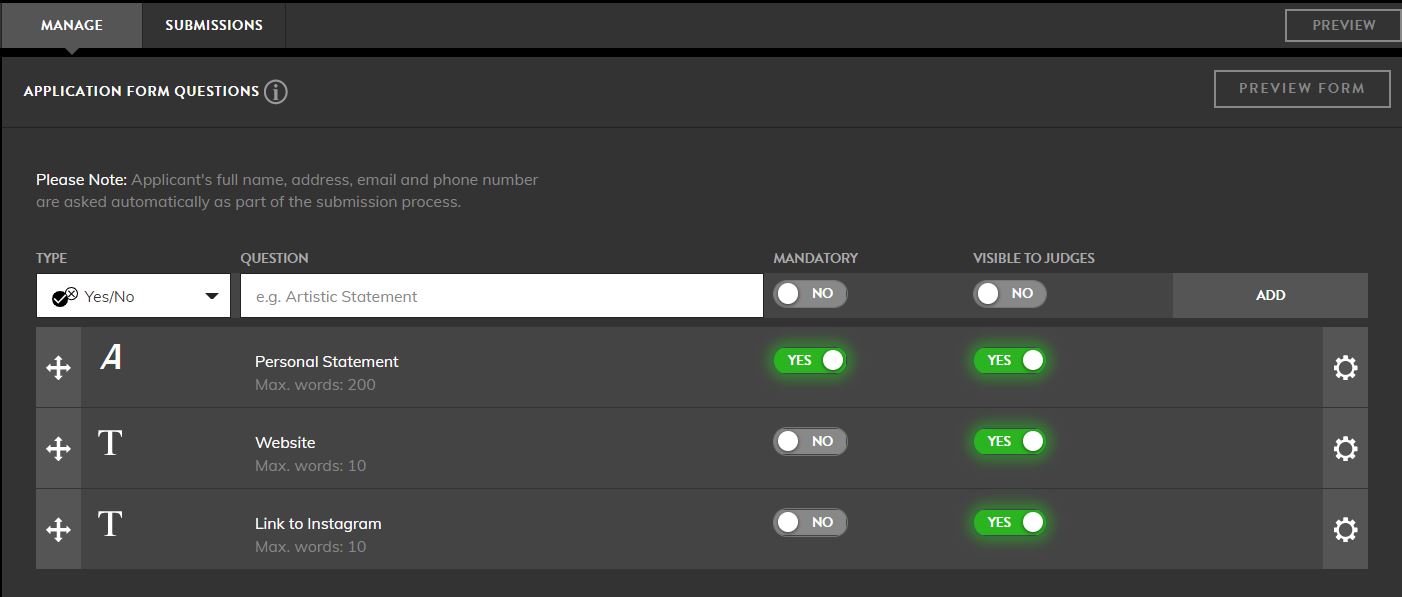The width and height of the screenshot is (1402, 597).
Task: Click the text type icon for Website
Action: (110, 442)
